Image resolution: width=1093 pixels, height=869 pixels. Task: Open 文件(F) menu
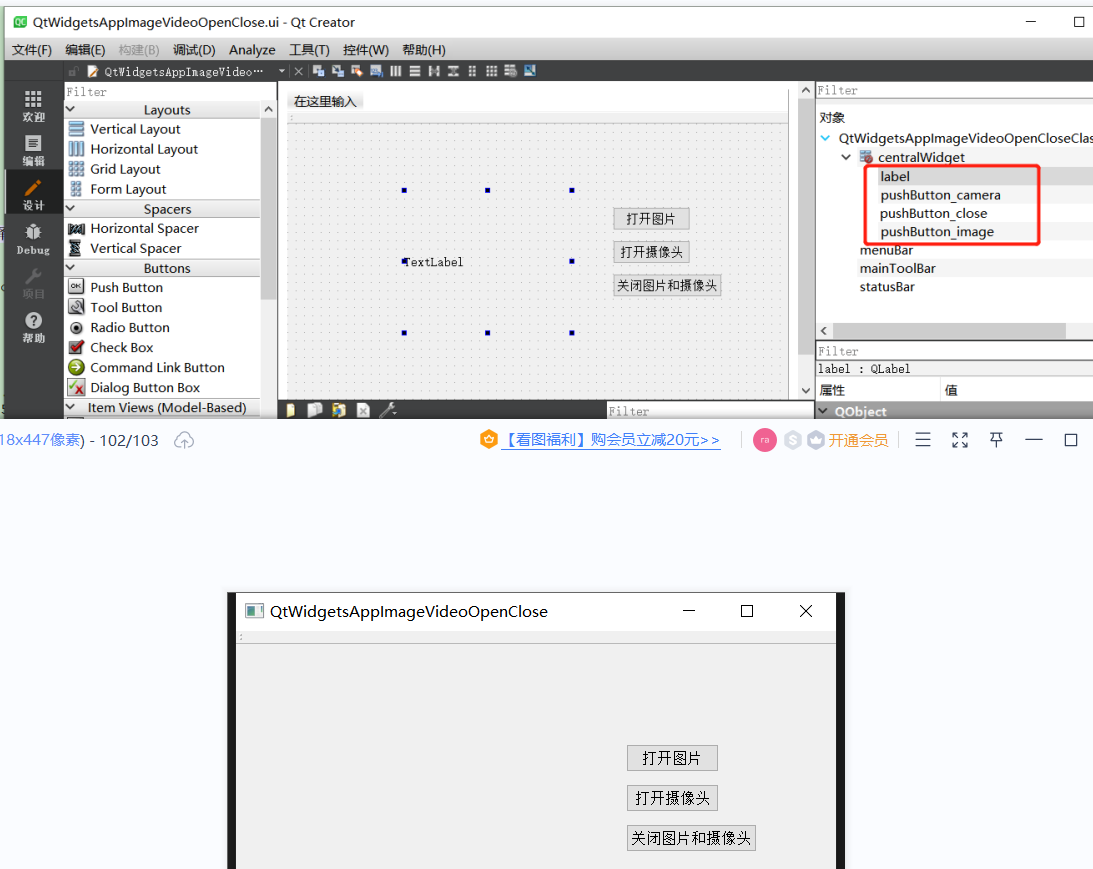click(x=31, y=50)
